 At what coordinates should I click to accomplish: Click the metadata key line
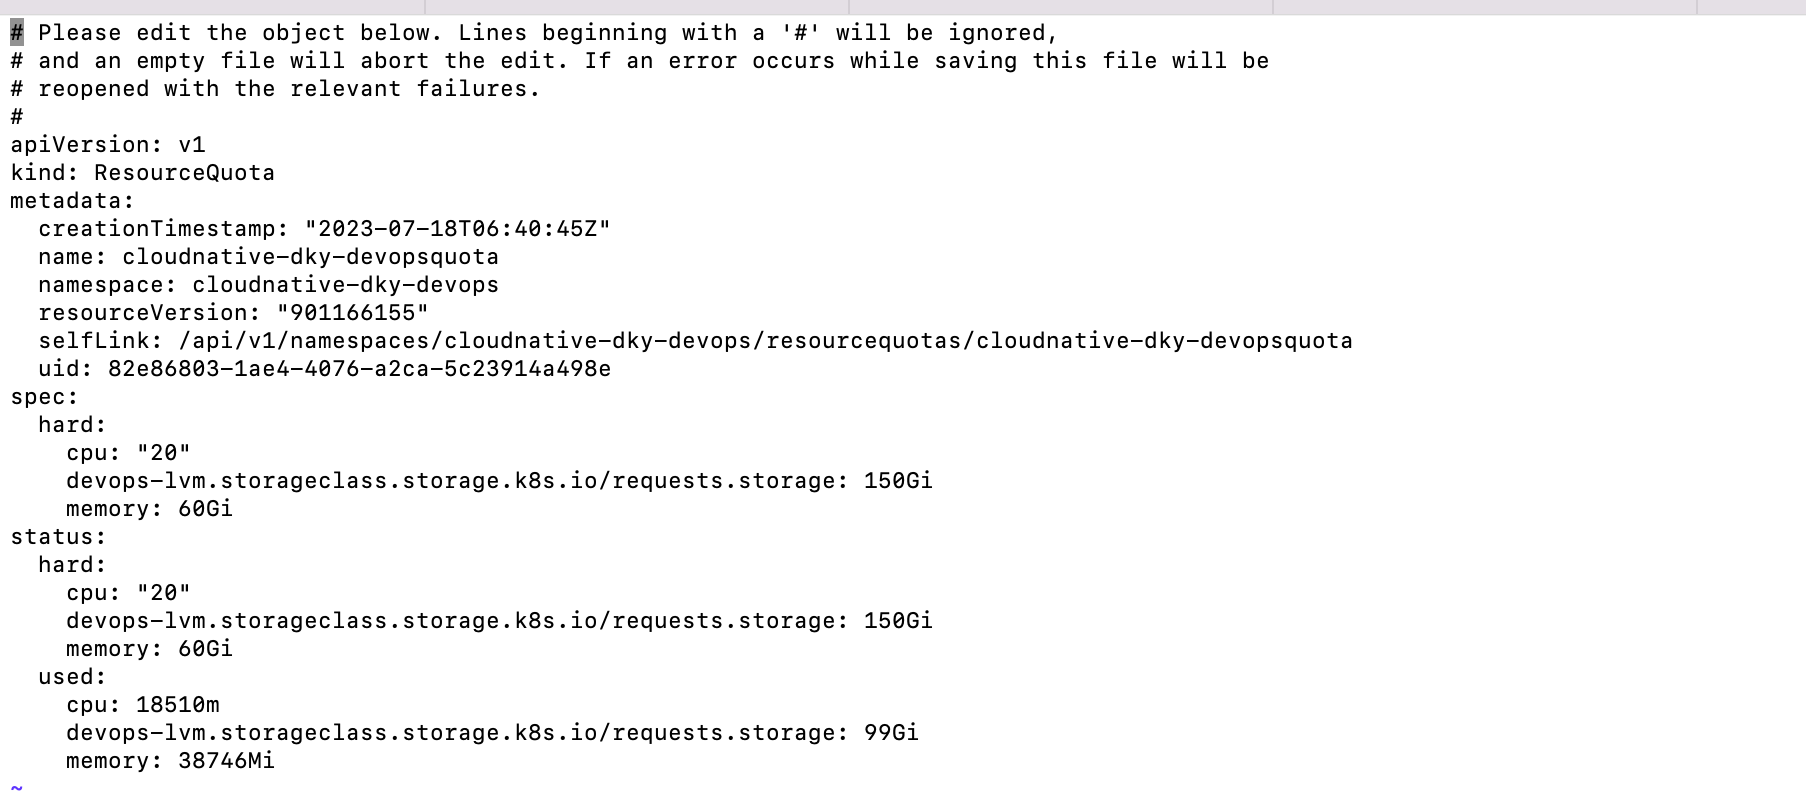pyautogui.click(x=72, y=201)
